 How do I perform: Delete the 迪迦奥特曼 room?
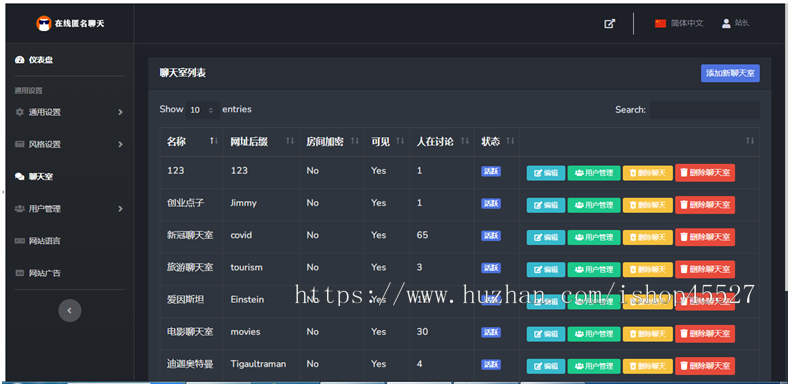click(x=705, y=366)
